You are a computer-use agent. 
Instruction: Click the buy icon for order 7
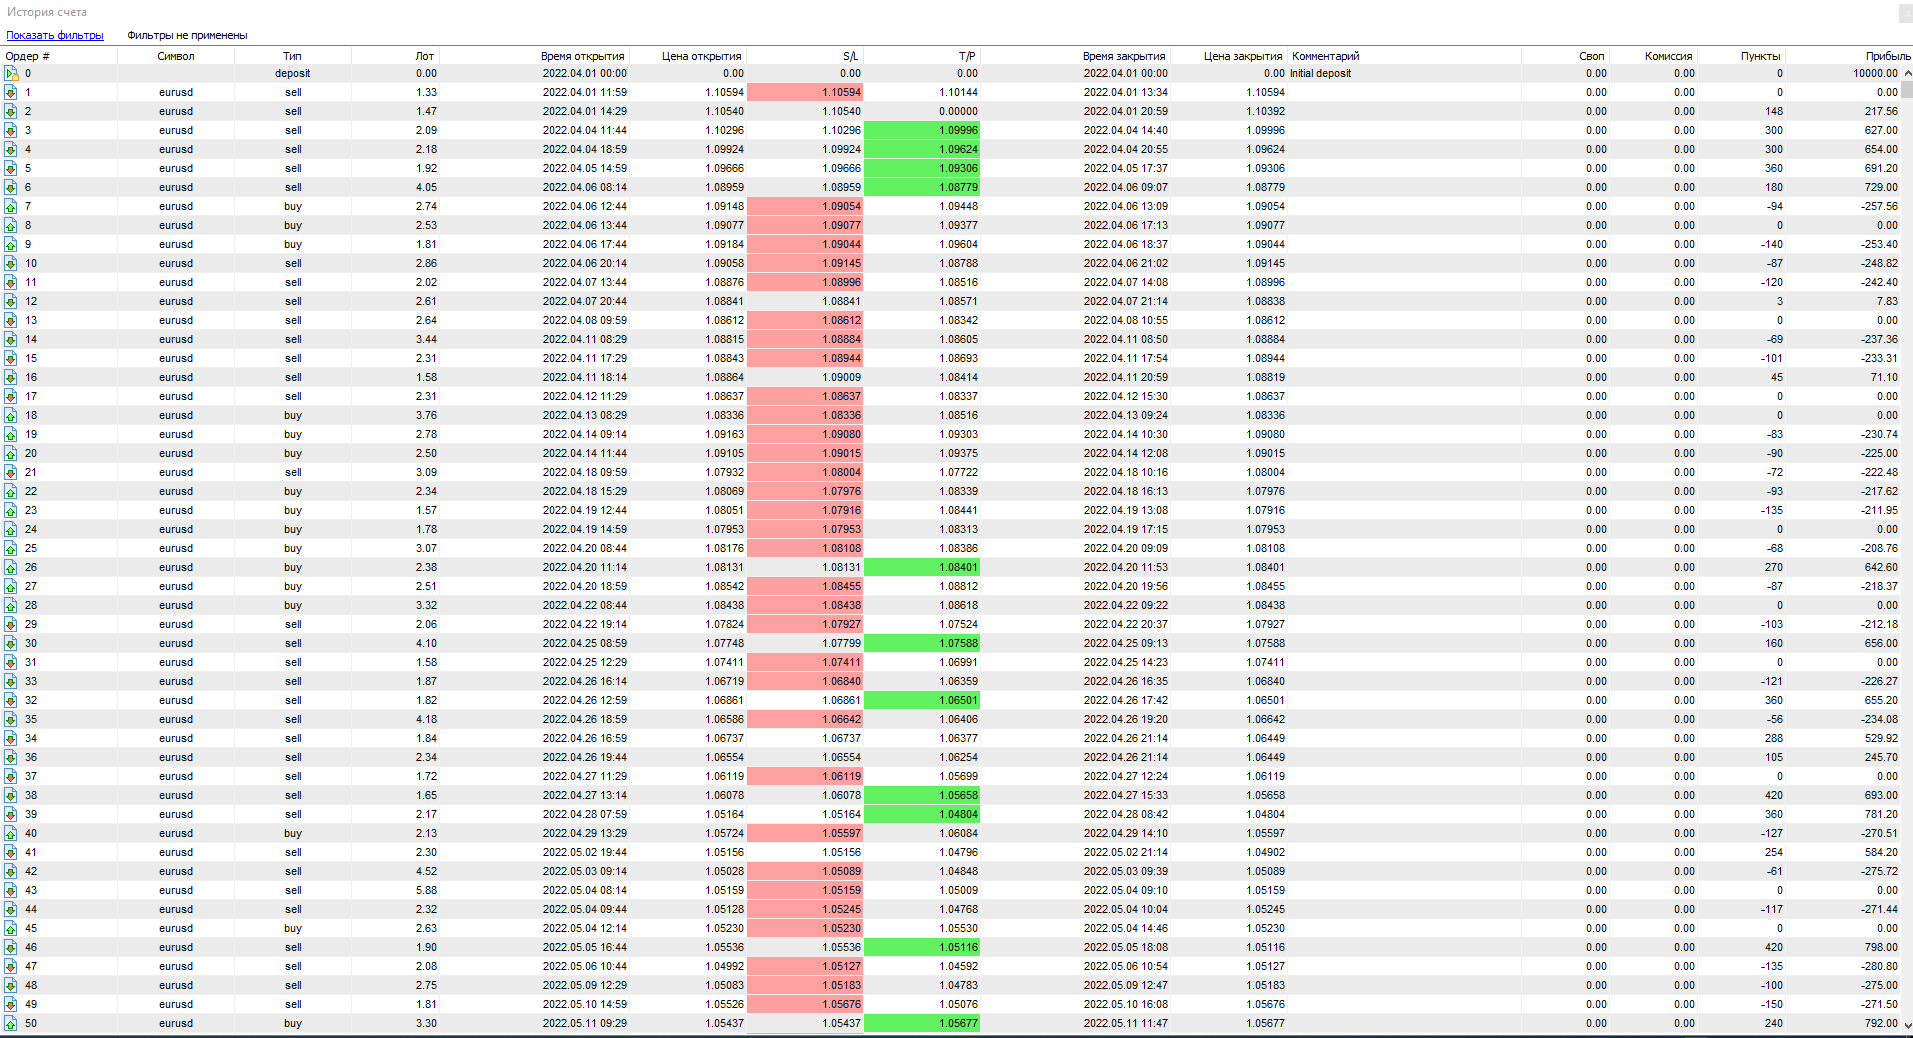11,206
